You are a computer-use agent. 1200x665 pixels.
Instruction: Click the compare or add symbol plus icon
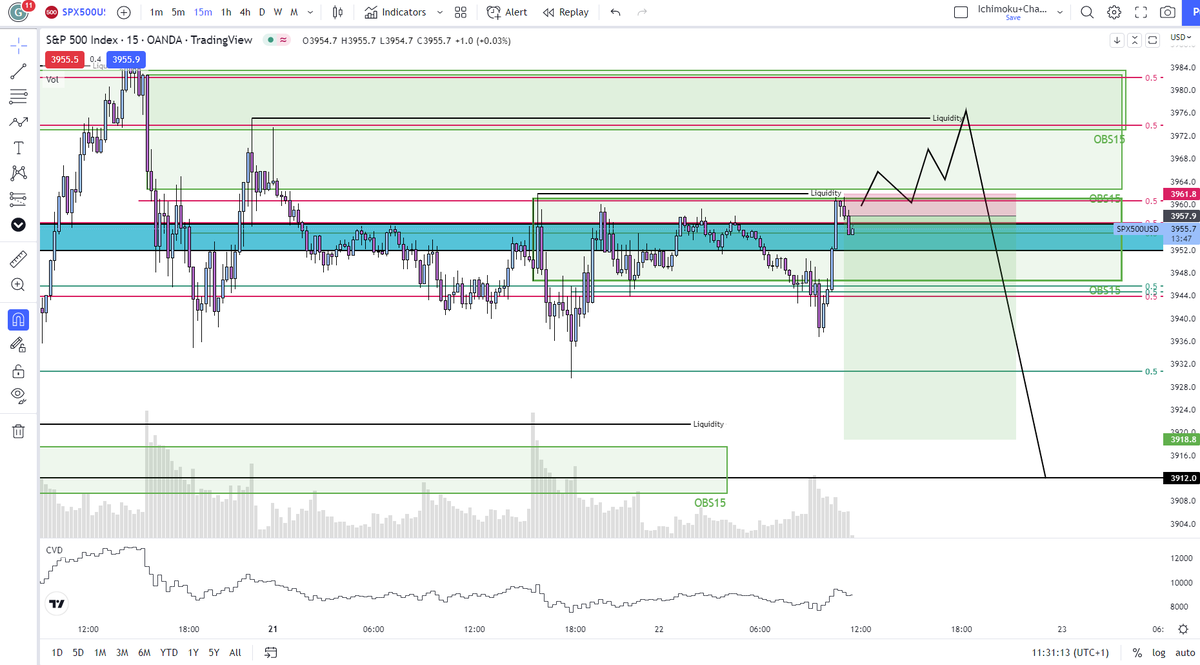124,13
